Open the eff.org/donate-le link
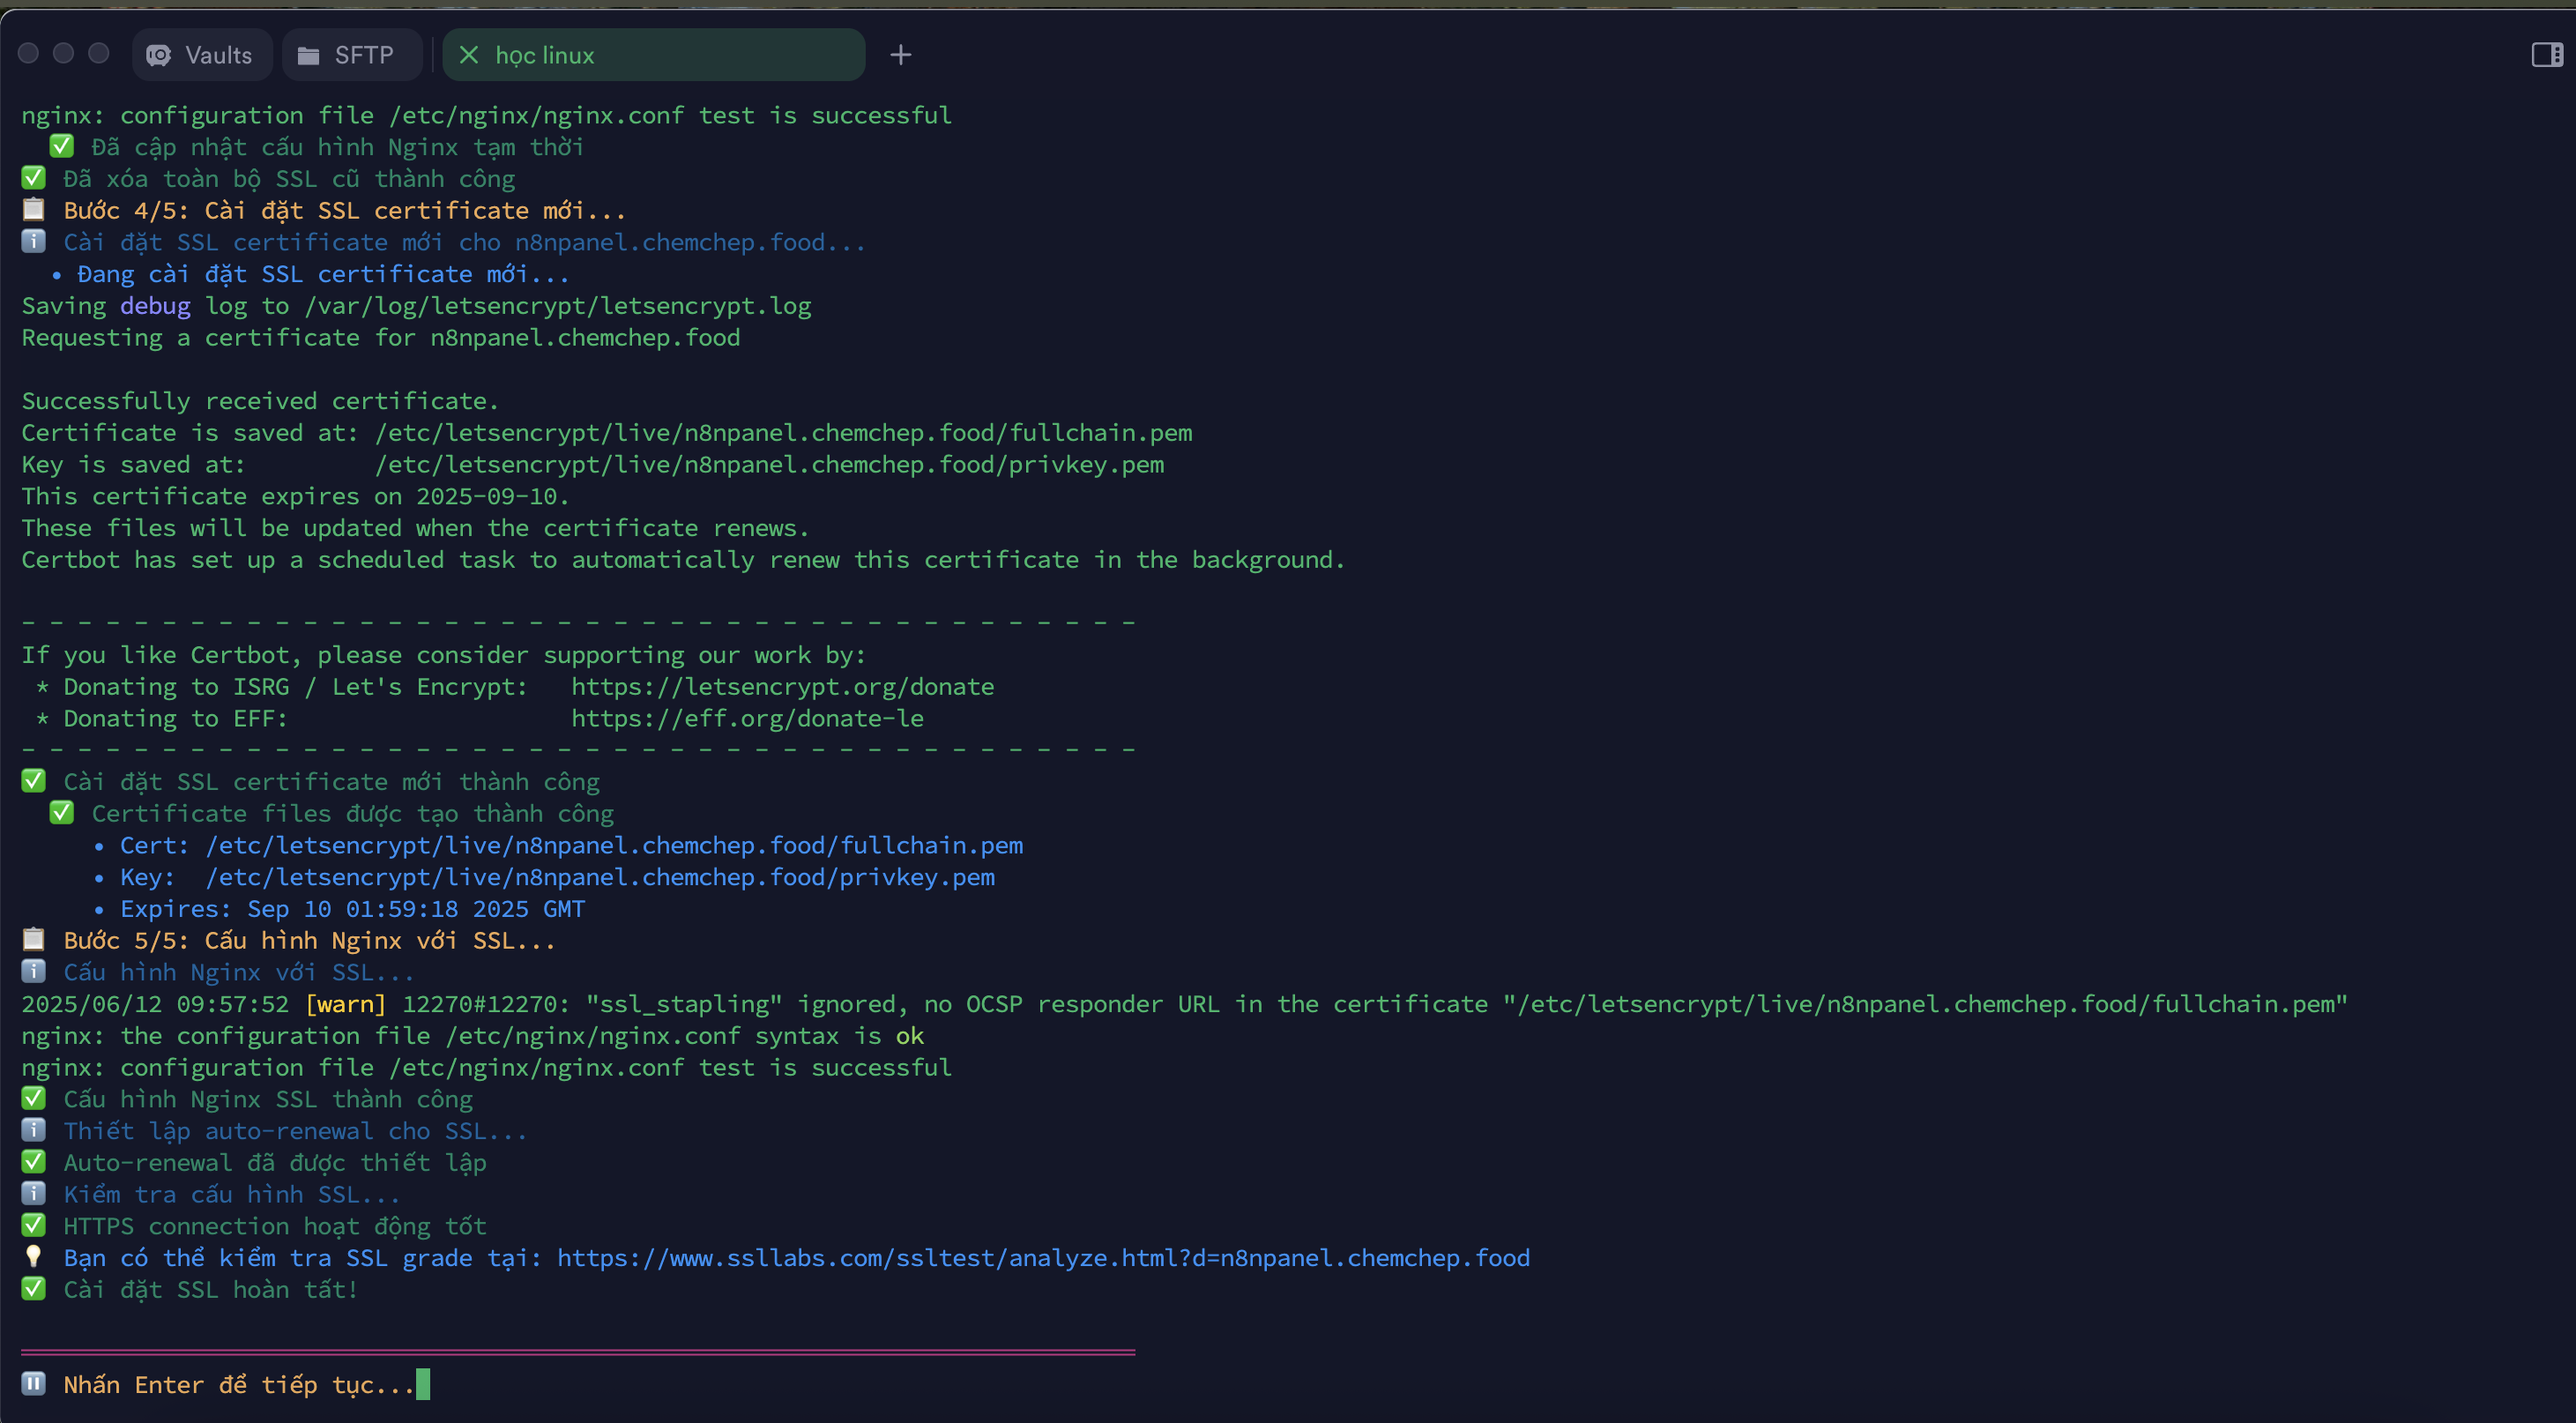Image resolution: width=2576 pixels, height=1423 pixels. click(x=747, y=719)
